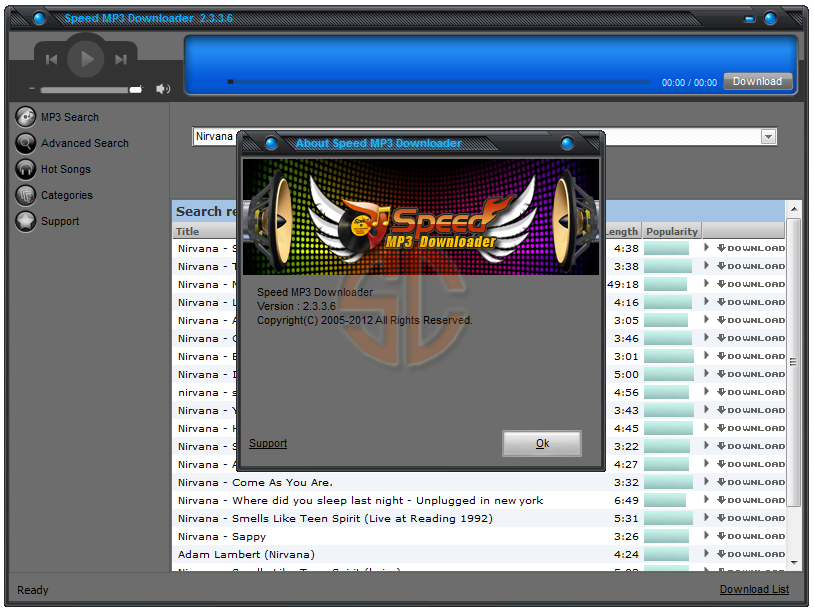Download the 4:38 length song
Viewport: 814px width, 613px height.
click(751, 248)
